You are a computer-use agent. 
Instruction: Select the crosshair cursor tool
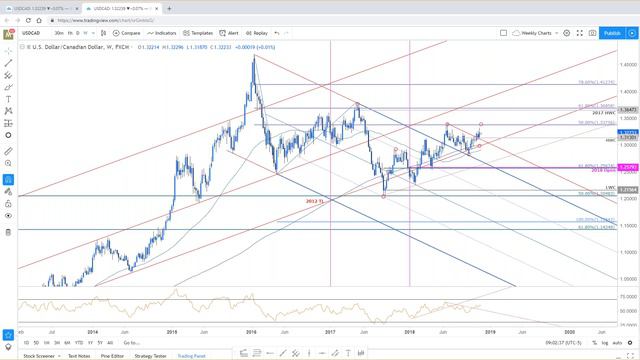pos(8,51)
